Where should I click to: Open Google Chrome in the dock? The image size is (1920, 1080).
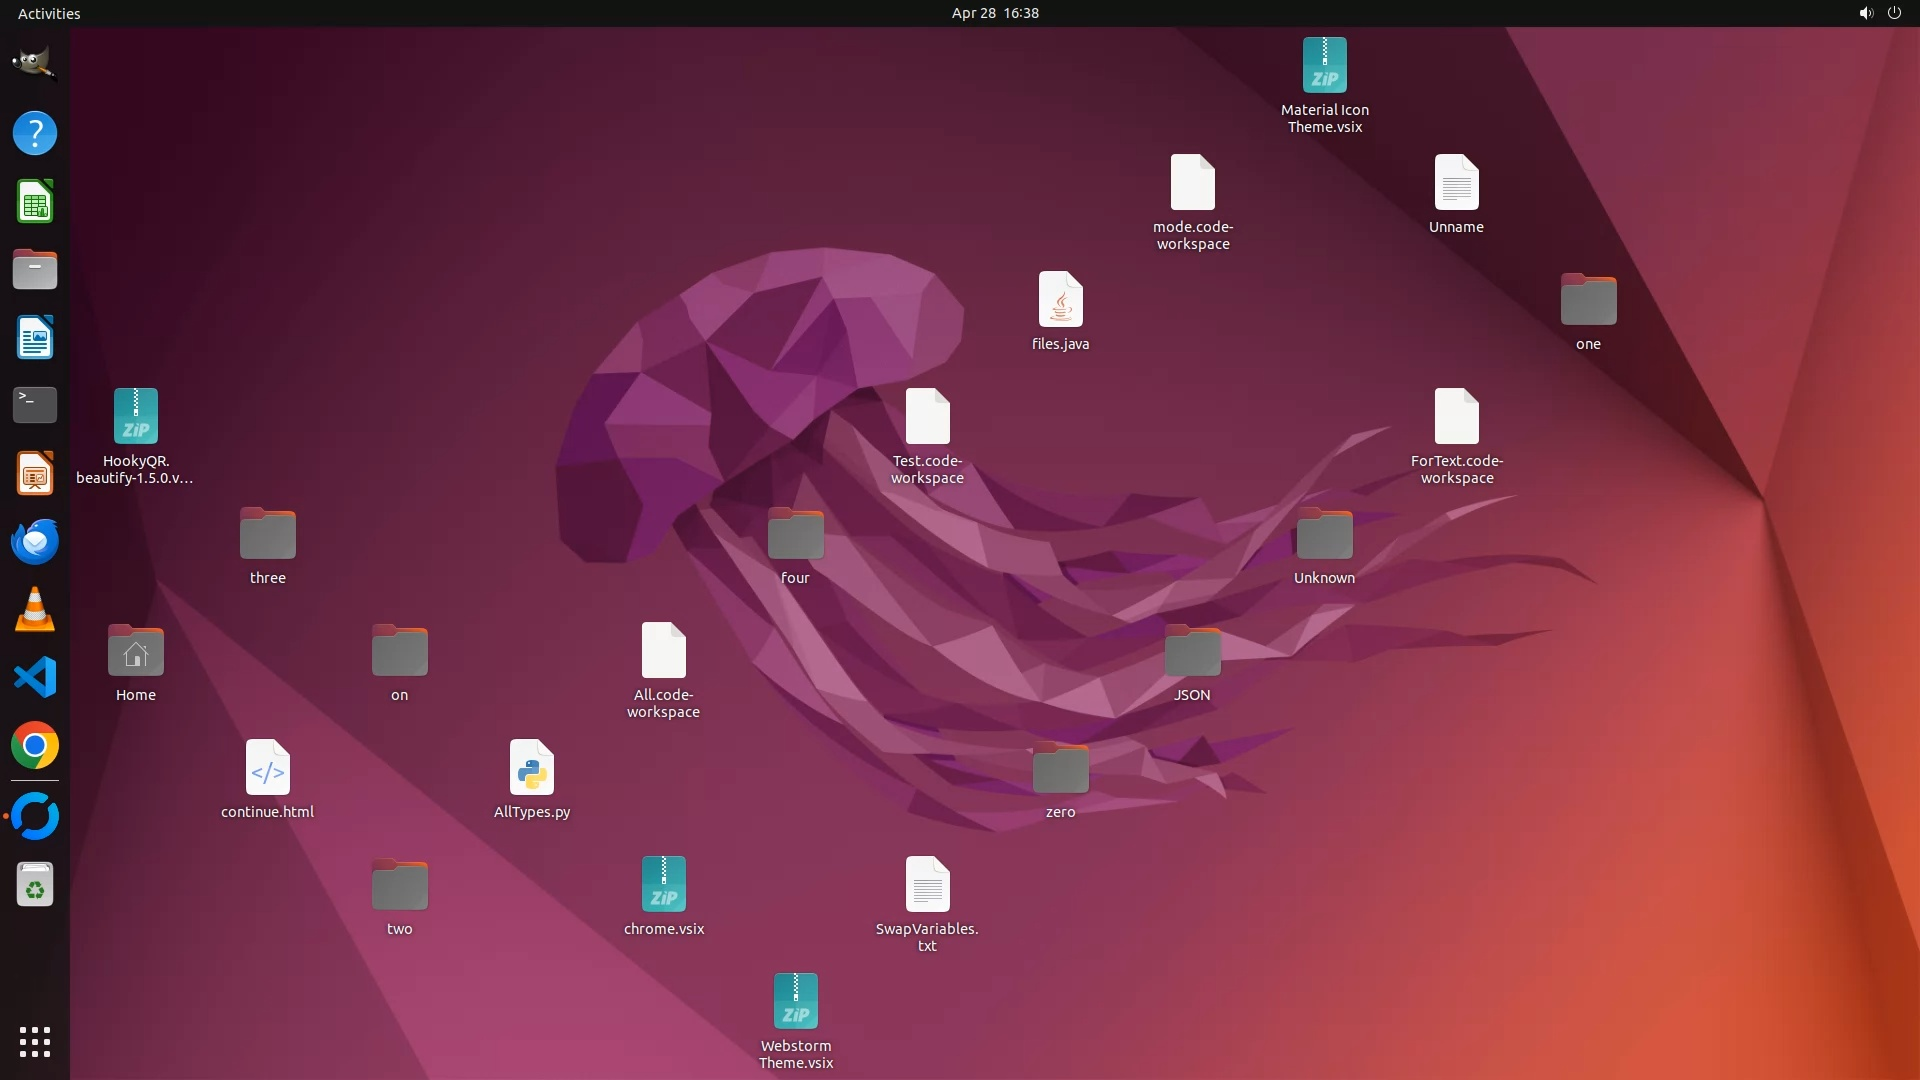(x=34, y=746)
